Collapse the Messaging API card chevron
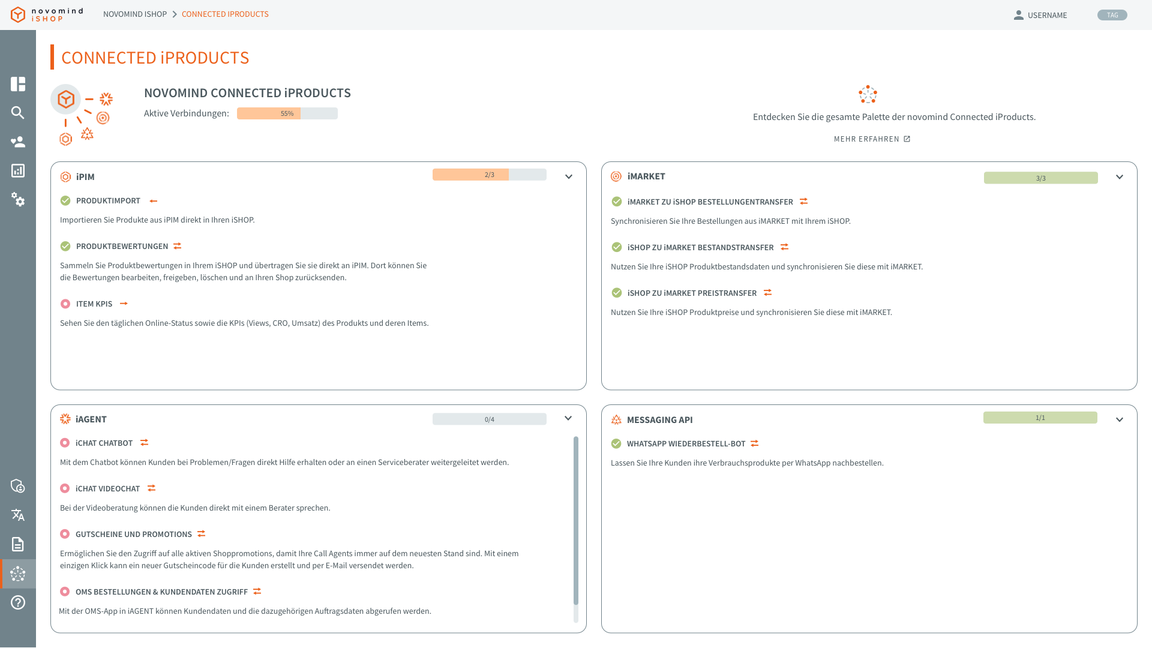 click(x=1119, y=420)
